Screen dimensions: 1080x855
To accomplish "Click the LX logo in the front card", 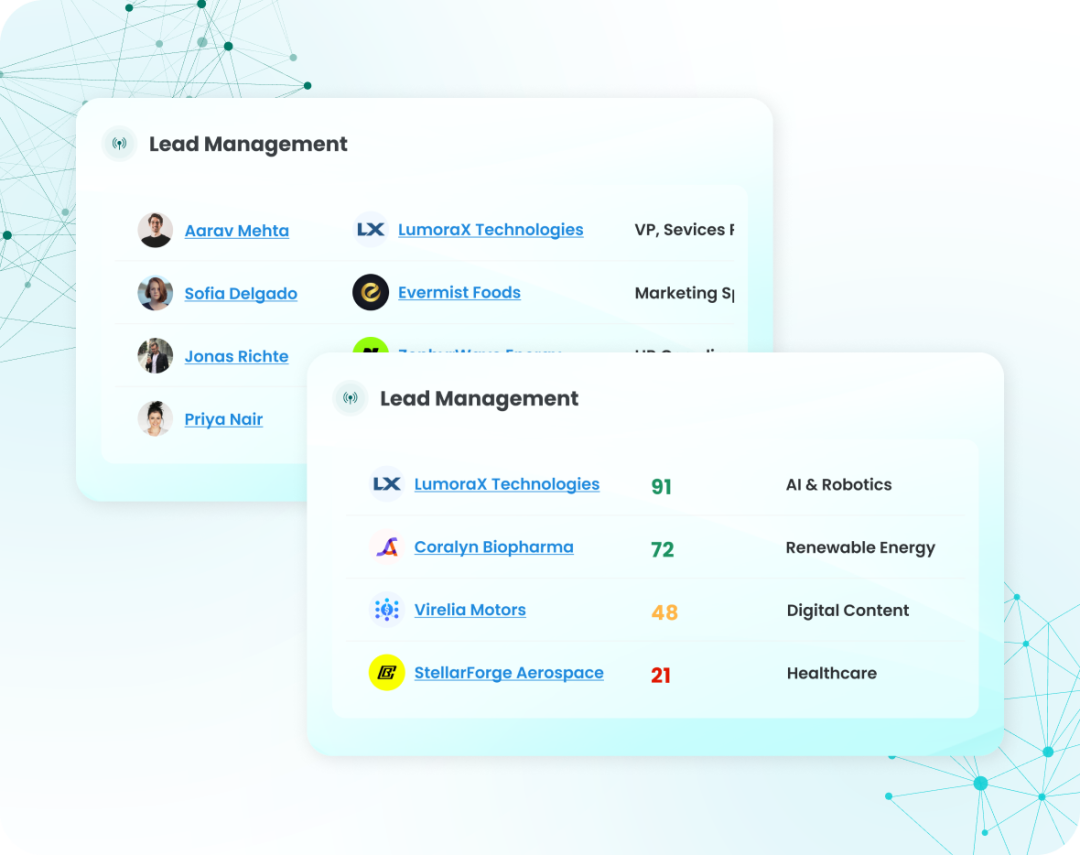I will [386, 484].
